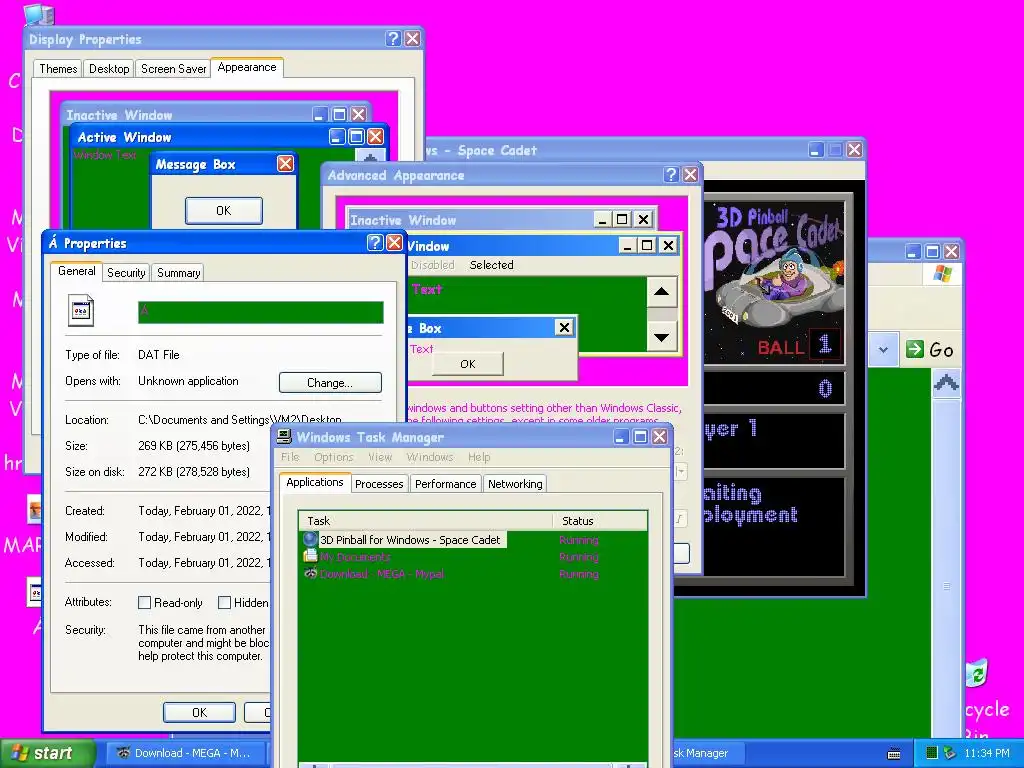This screenshot has width=1024, height=768.
Task: Select the Download - MEGA - Mypal task row
Action: point(472,573)
